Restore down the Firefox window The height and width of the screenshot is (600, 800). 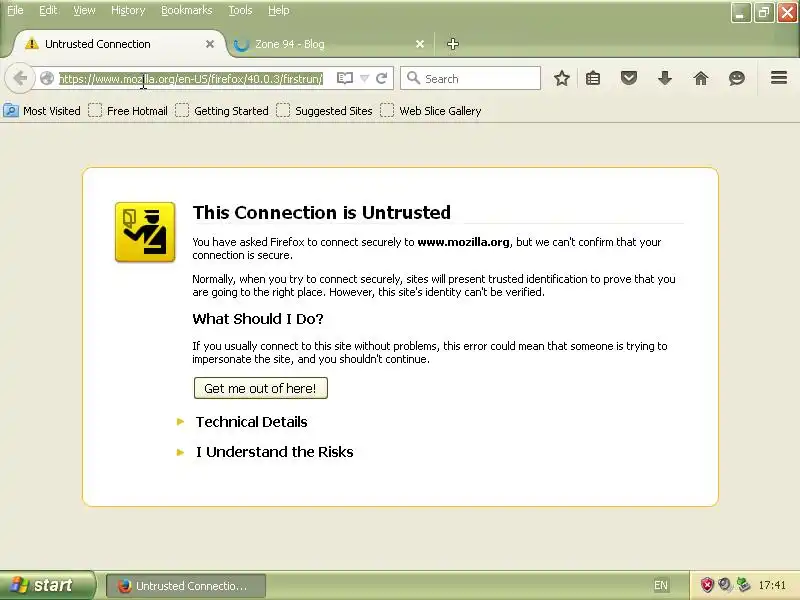(x=764, y=13)
